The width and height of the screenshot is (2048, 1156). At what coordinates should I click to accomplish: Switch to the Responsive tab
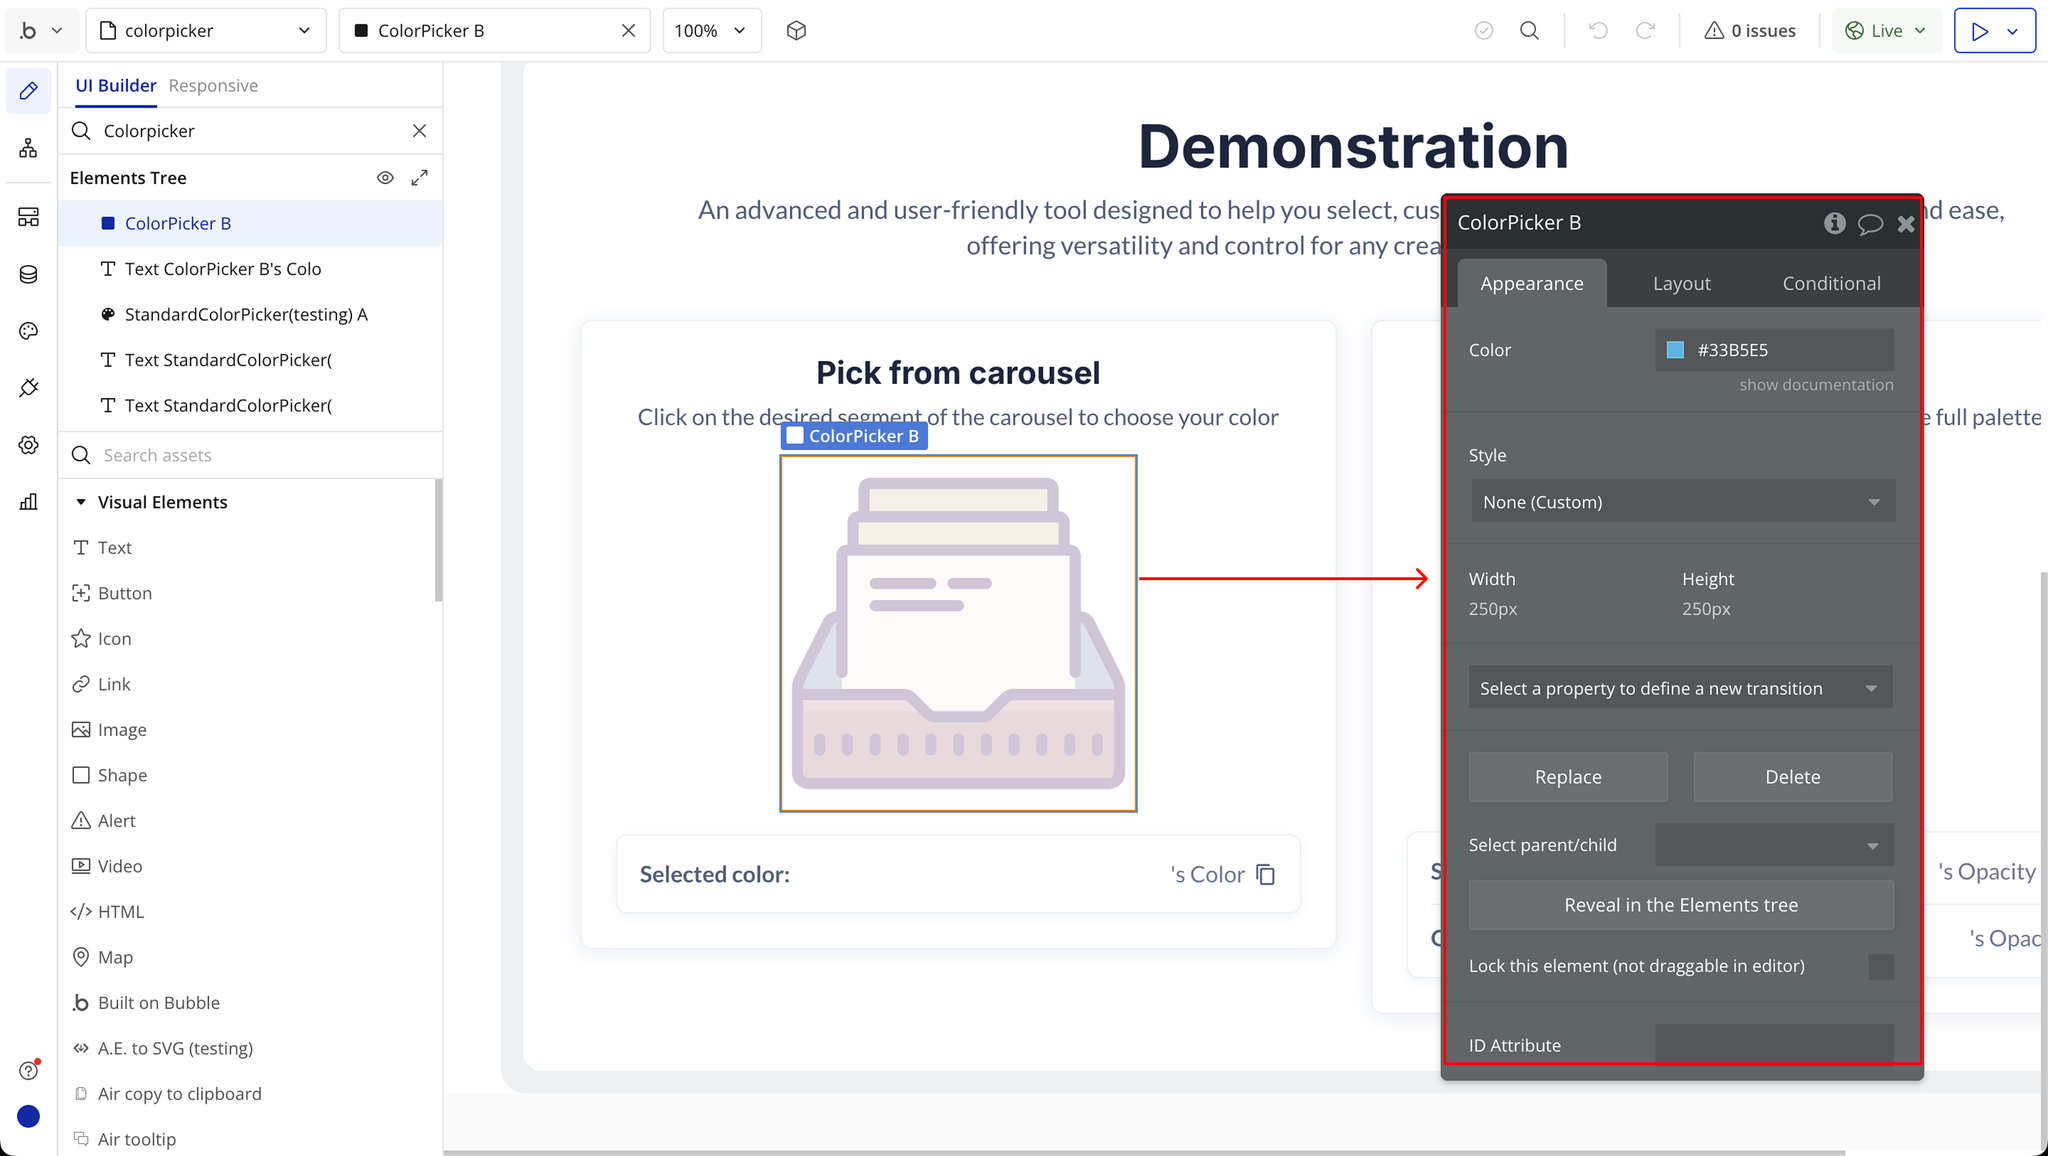click(213, 86)
